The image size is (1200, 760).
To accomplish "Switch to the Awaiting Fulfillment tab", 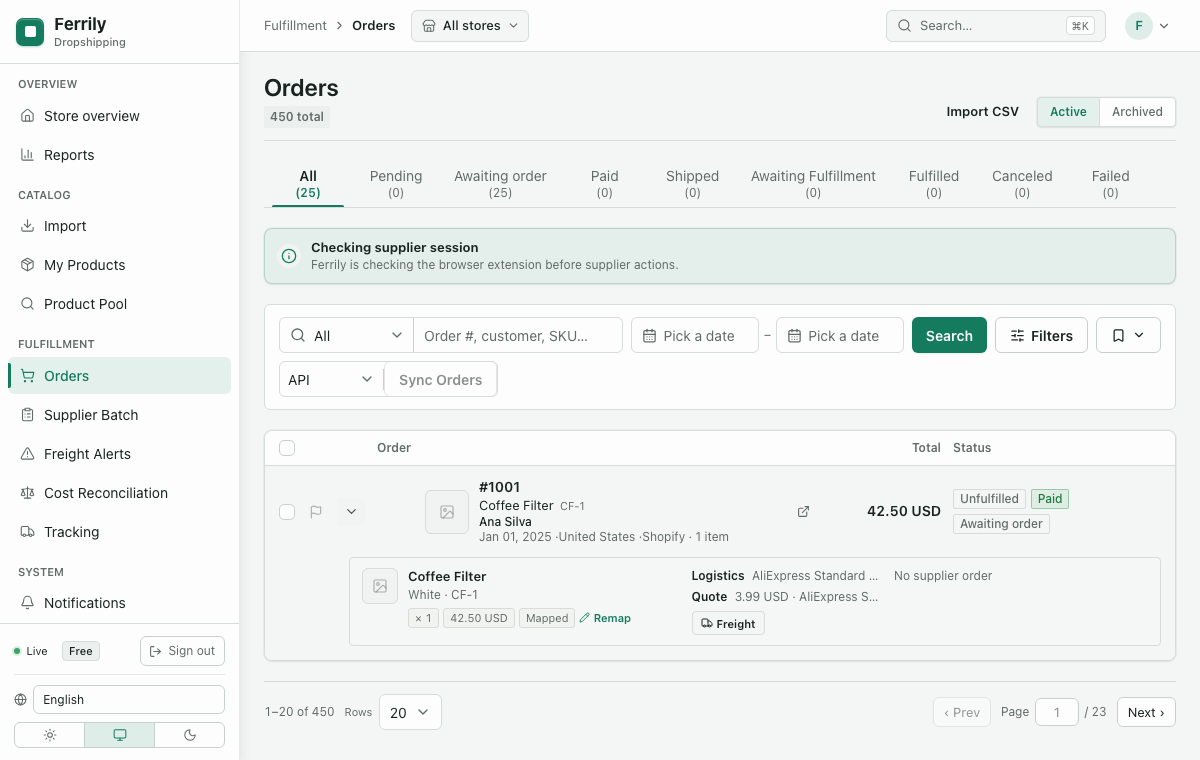I will 813,184.
